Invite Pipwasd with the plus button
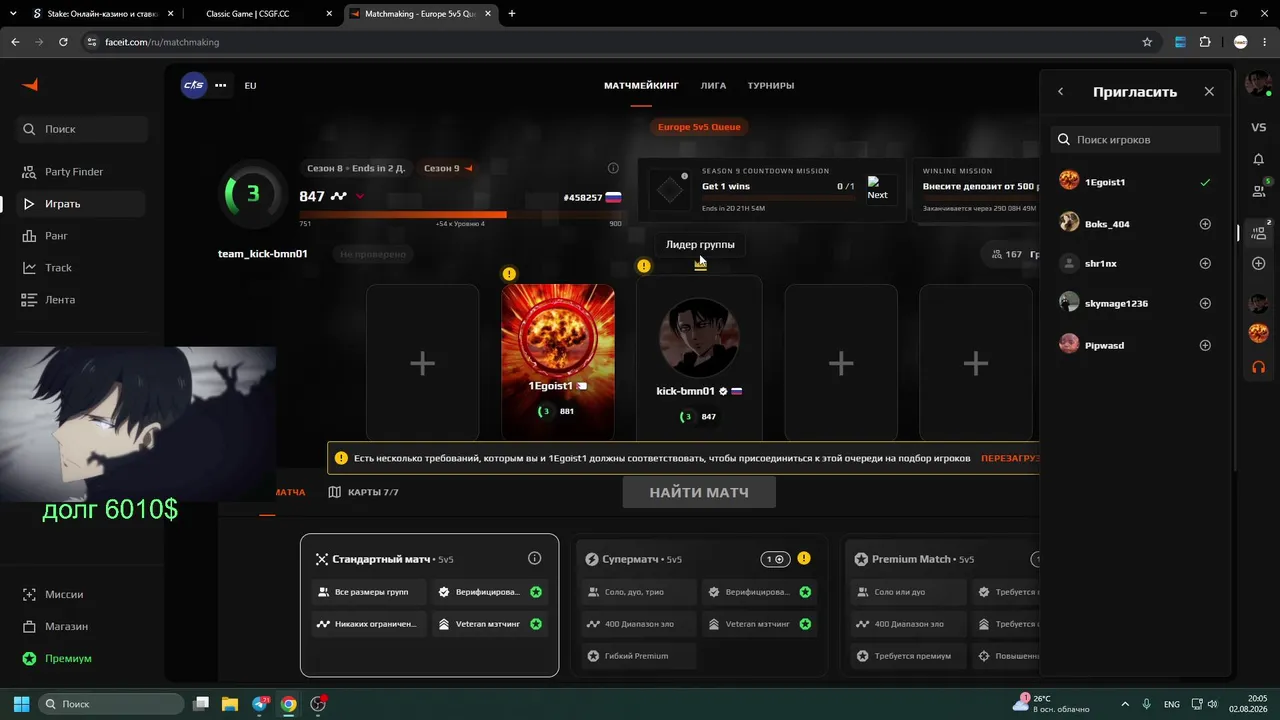The width and height of the screenshot is (1280, 720). coord(1205,346)
